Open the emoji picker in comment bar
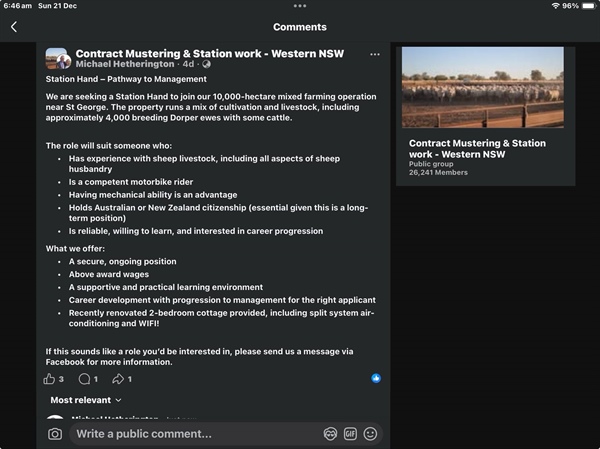Screen dimensions: 600x449 (370, 434)
